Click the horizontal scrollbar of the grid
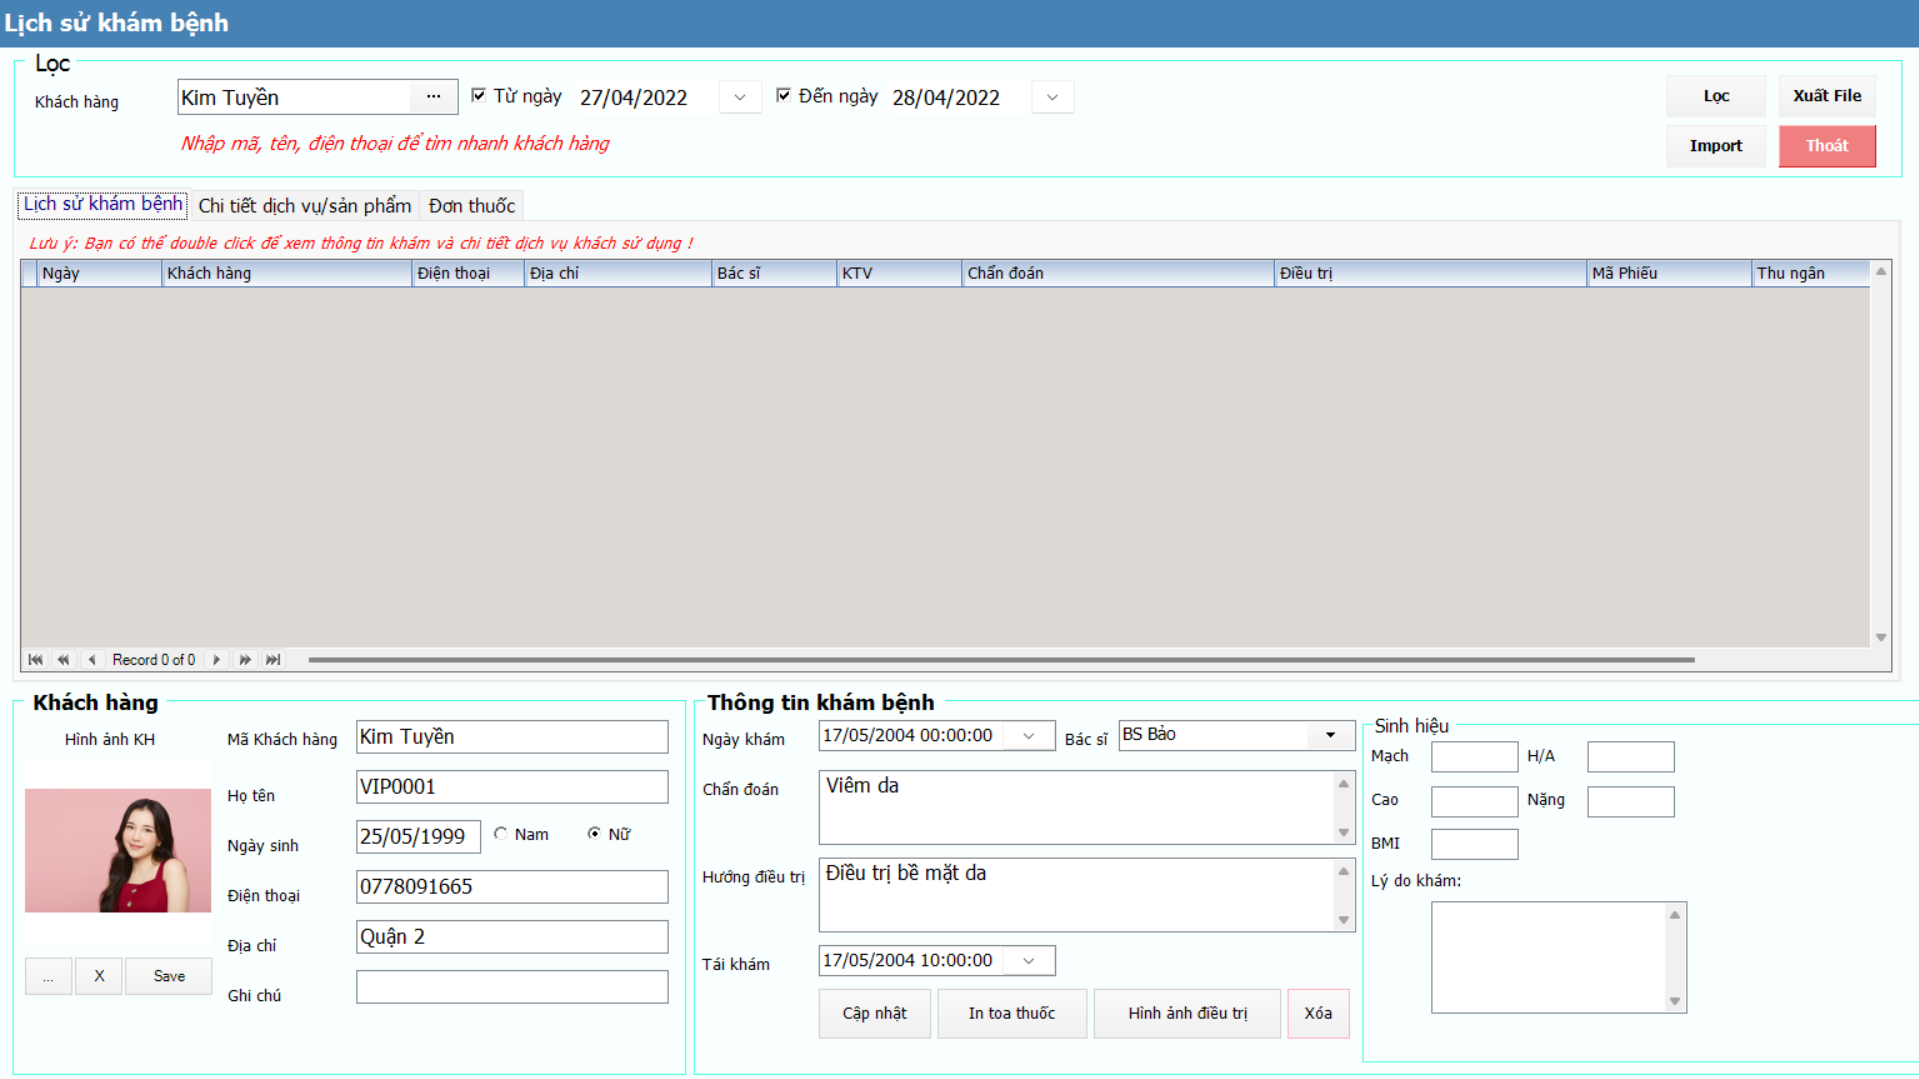The width and height of the screenshot is (1919, 1079). coord(1000,660)
